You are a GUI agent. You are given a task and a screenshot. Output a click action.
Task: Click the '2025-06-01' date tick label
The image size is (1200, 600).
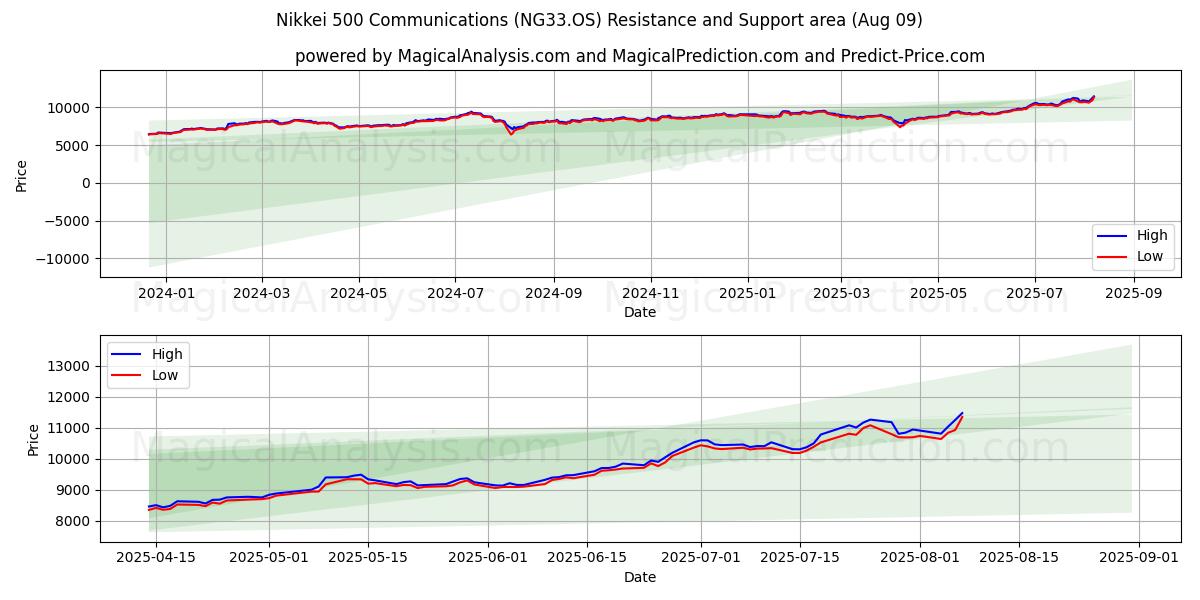pos(487,559)
